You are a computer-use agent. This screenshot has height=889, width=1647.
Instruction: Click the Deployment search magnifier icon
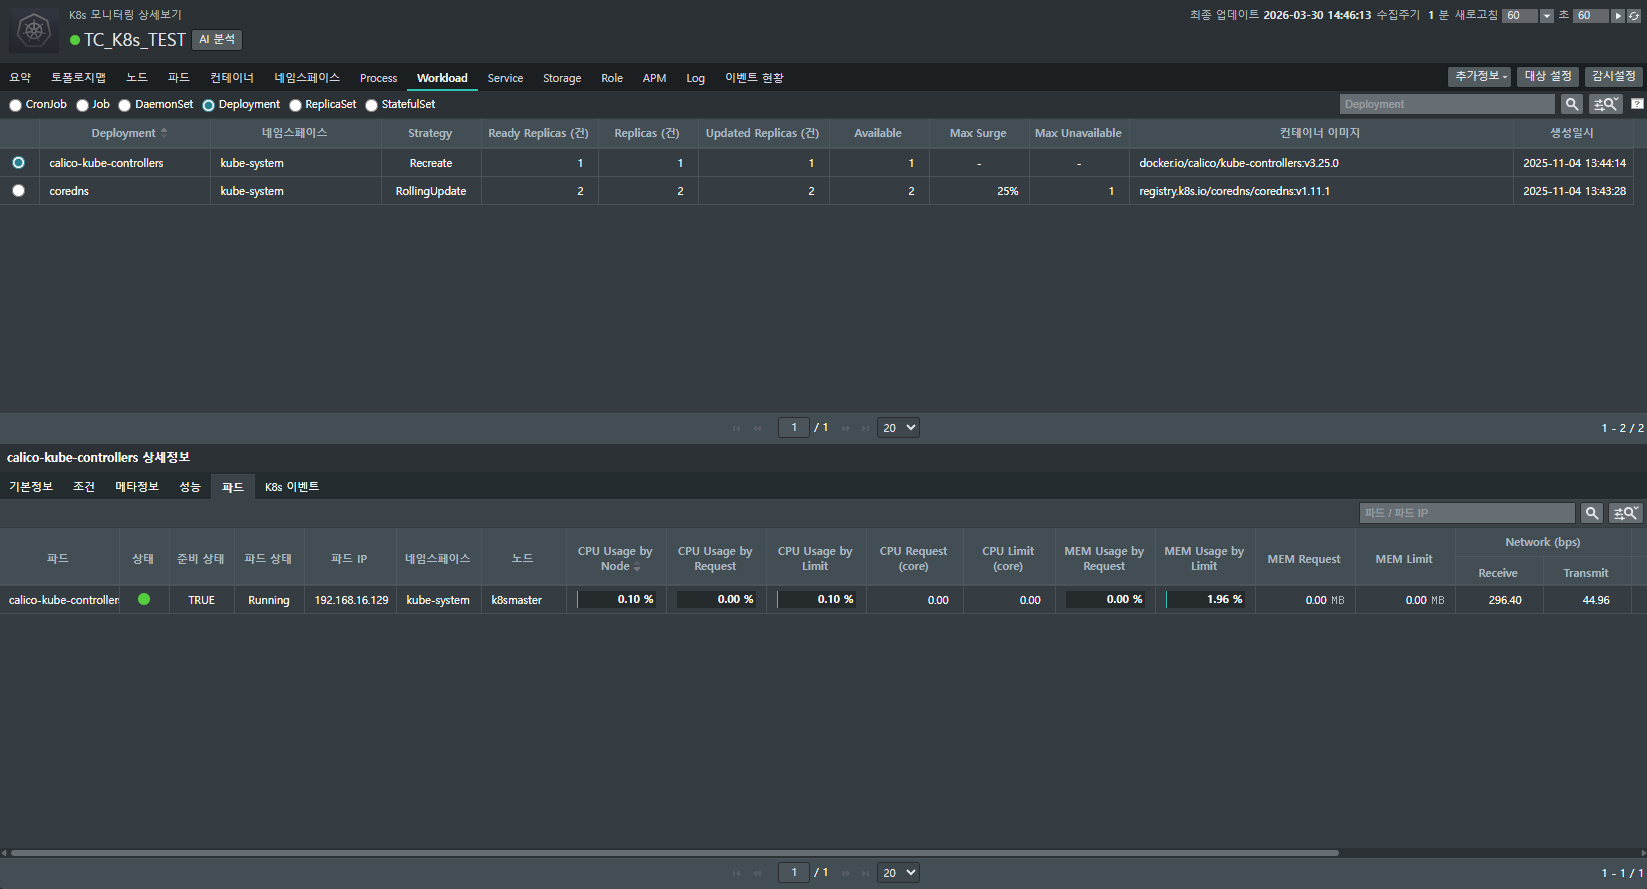(1572, 104)
